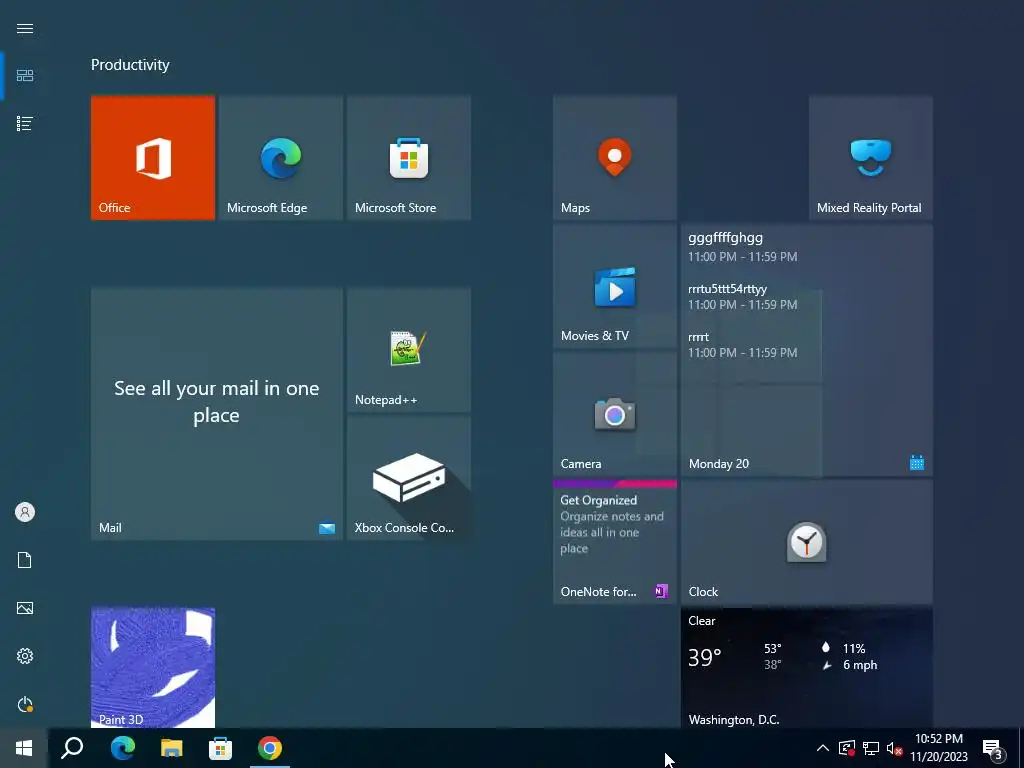This screenshot has width=1024, height=768.
Task: Open the Paint 3D tile
Action: 153,667
